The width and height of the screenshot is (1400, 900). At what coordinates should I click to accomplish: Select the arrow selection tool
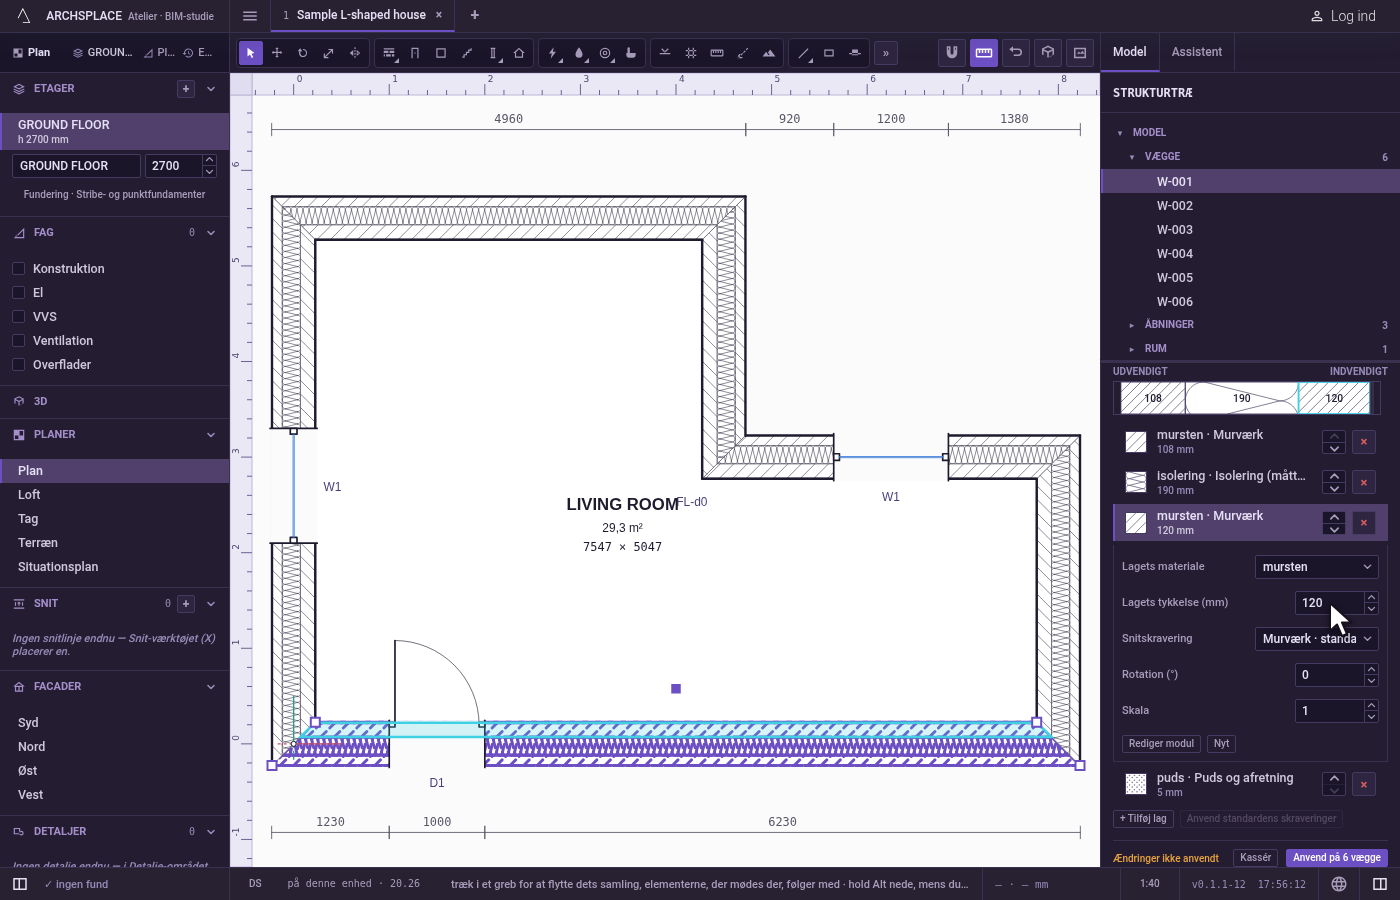pyautogui.click(x=251, y=53)
